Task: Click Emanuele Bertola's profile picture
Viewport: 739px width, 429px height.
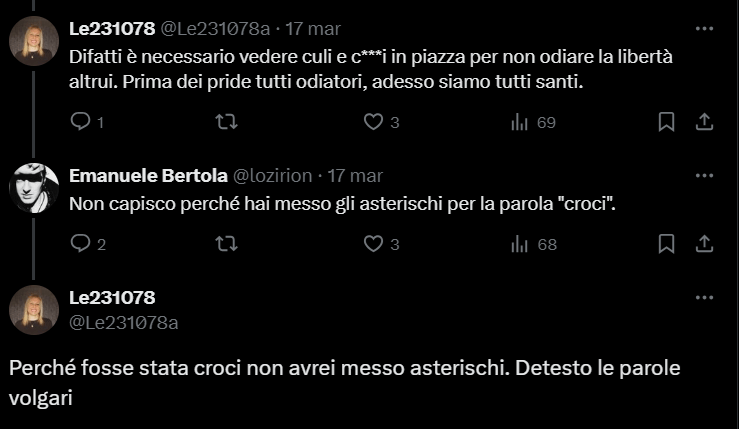Action: click(x=34, y=186)
